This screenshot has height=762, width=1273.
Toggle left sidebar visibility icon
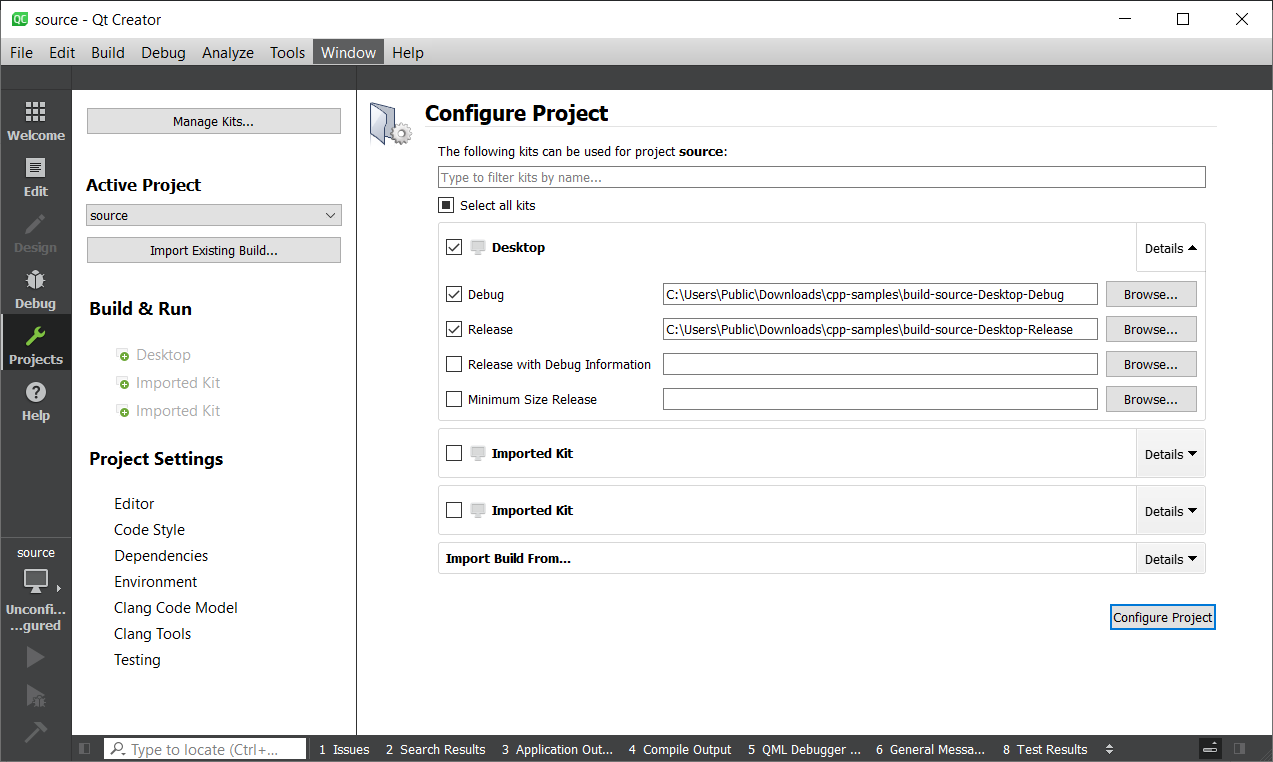pyautogui.click(x=85, y=749)
